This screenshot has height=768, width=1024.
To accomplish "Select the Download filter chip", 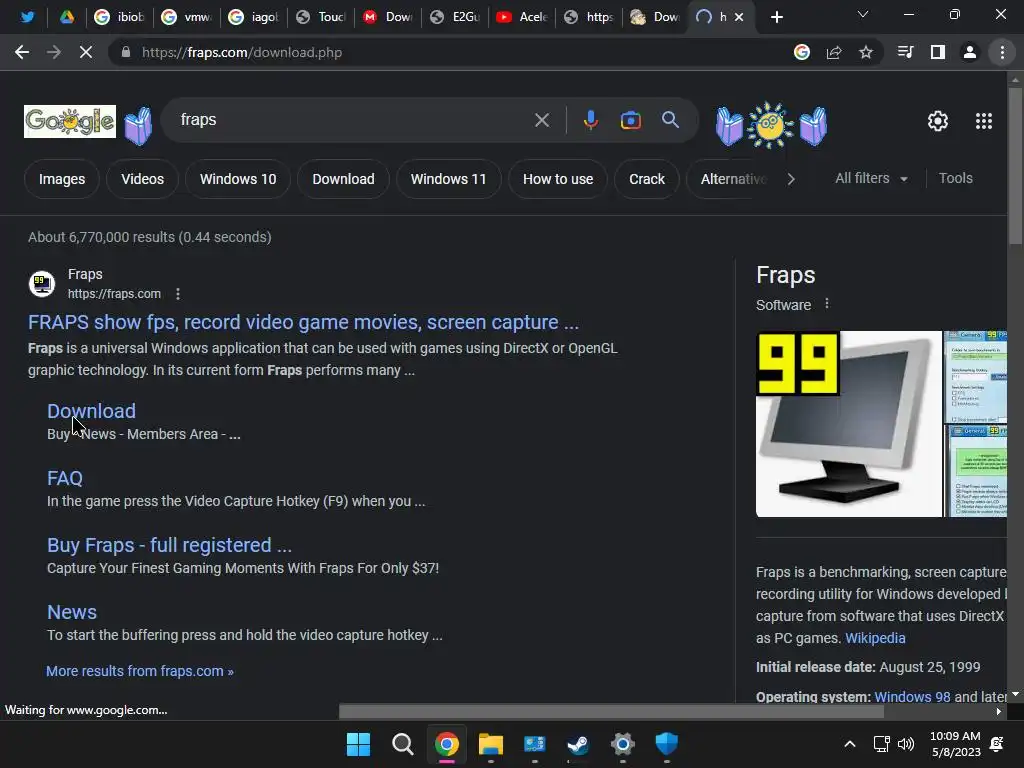I will pos(344,179).
